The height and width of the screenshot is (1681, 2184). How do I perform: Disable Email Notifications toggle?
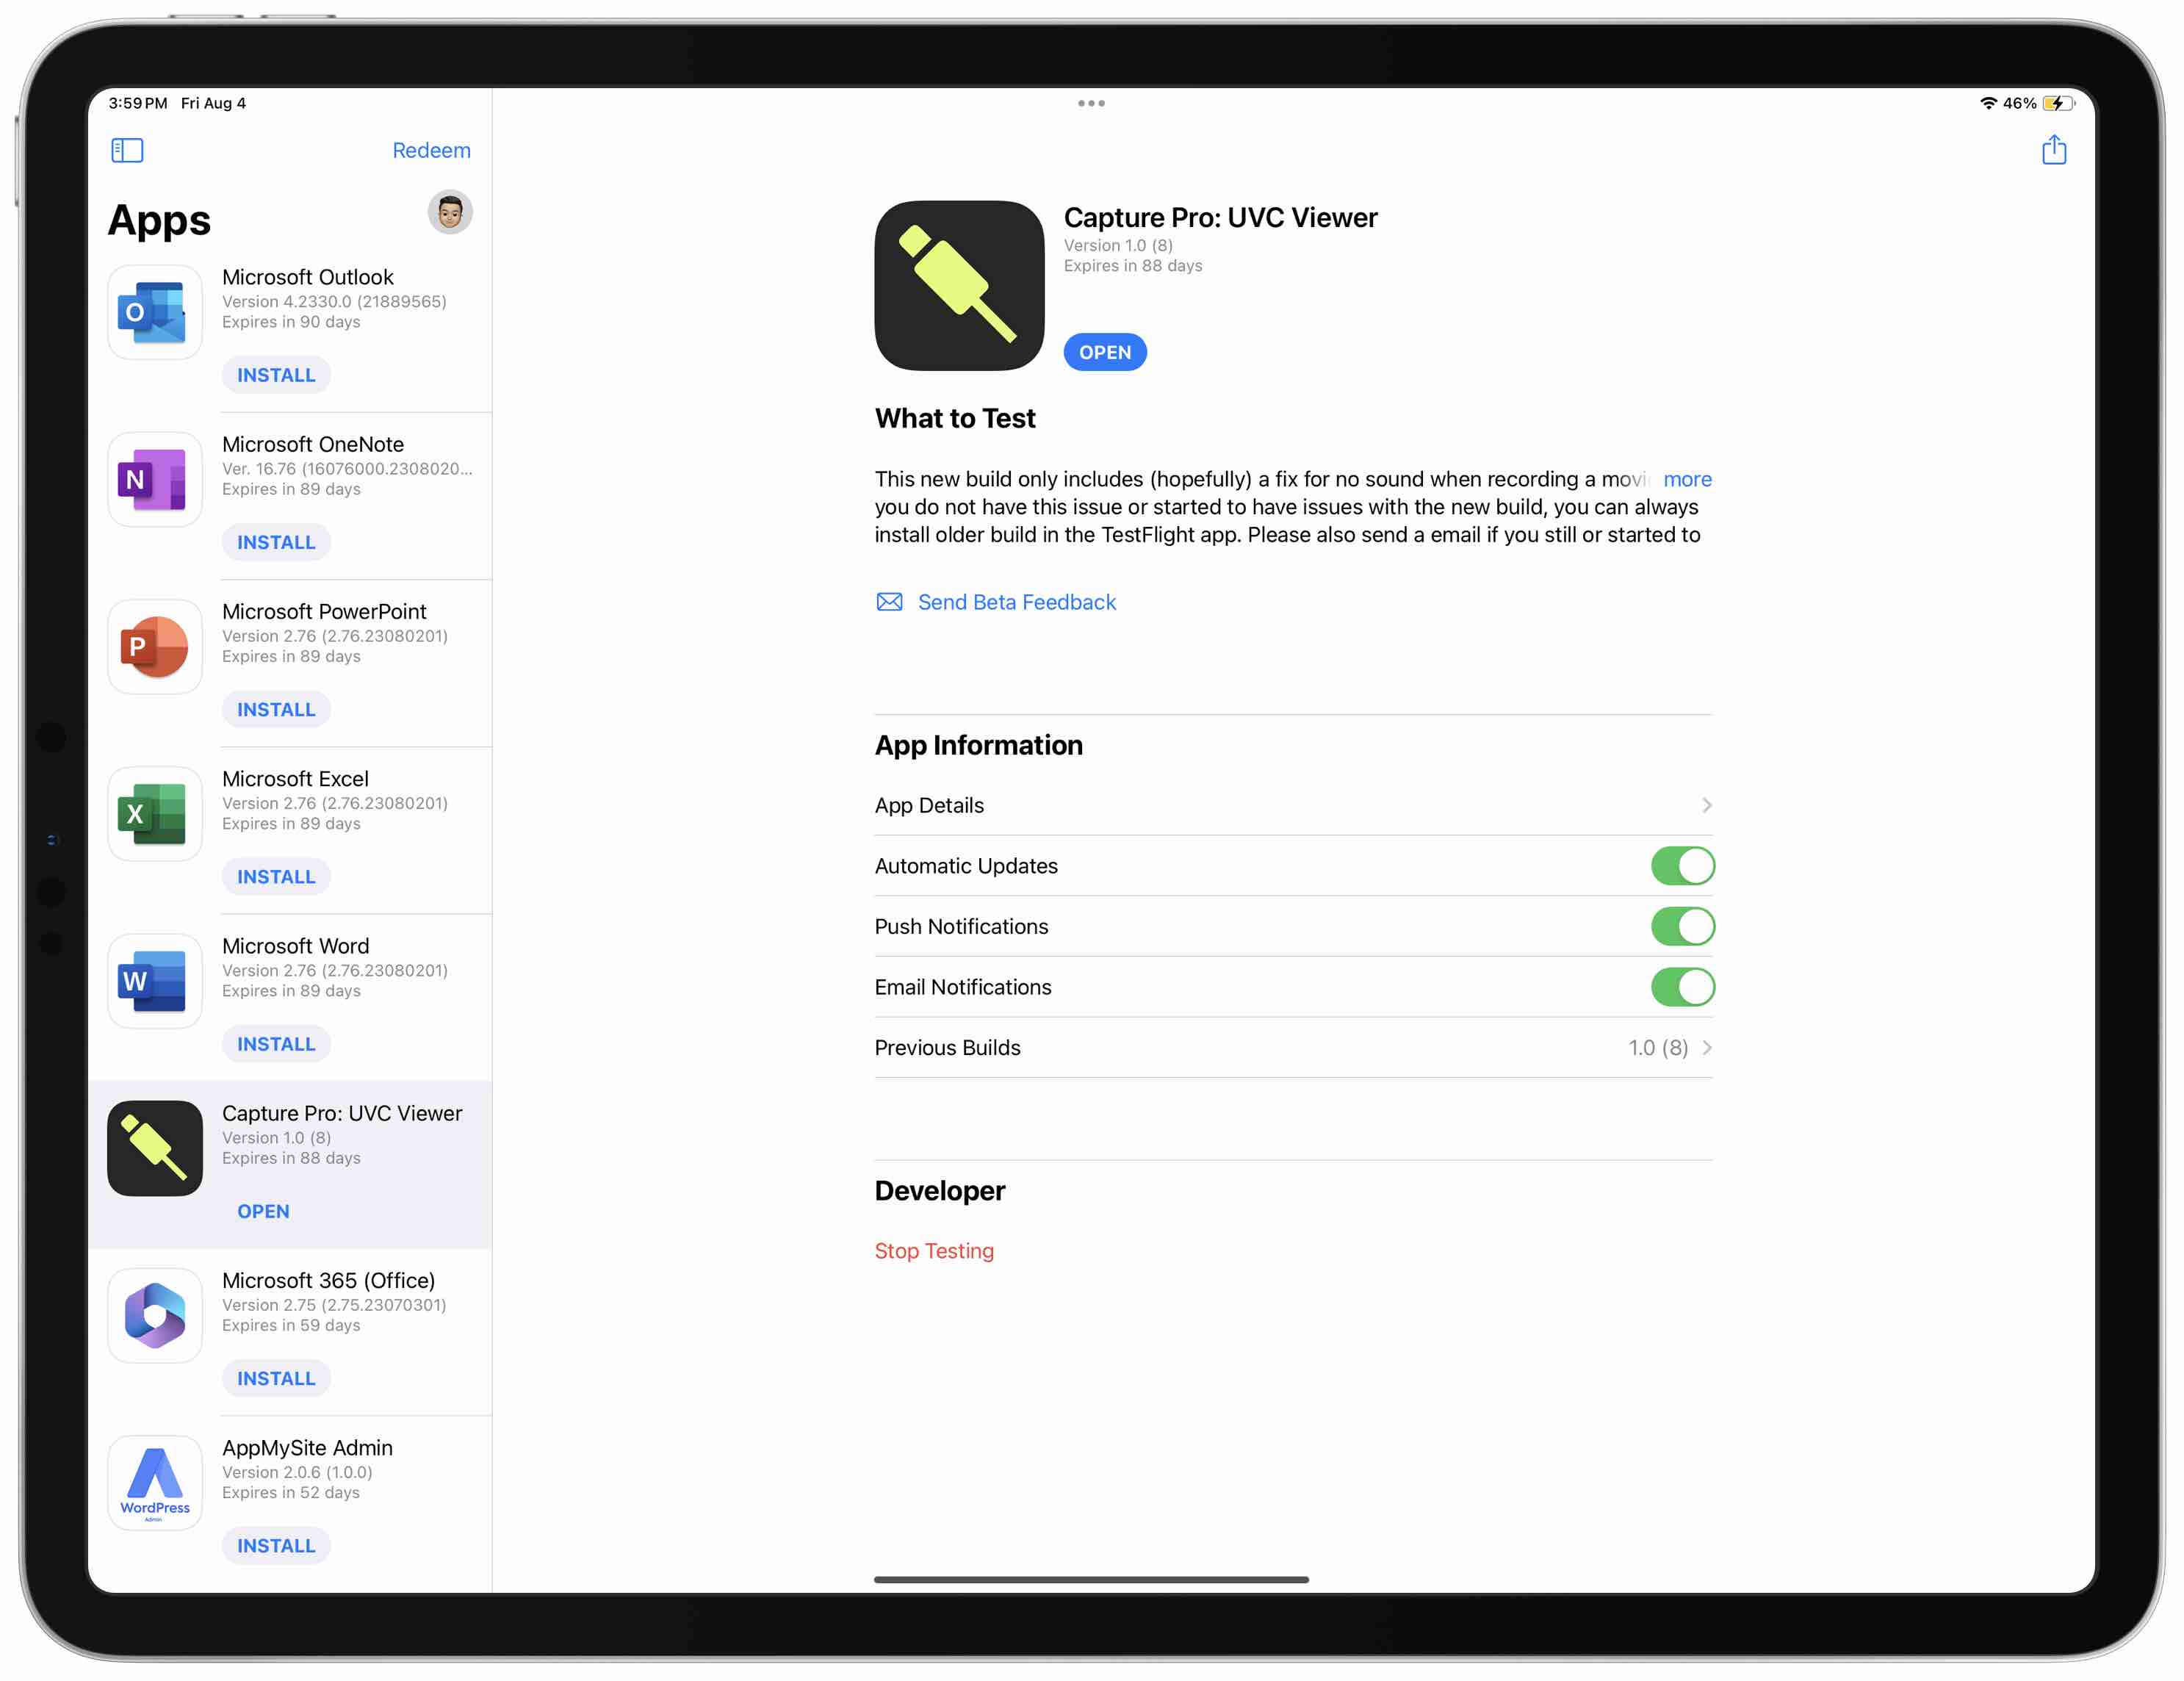[x=1679, y=985]
